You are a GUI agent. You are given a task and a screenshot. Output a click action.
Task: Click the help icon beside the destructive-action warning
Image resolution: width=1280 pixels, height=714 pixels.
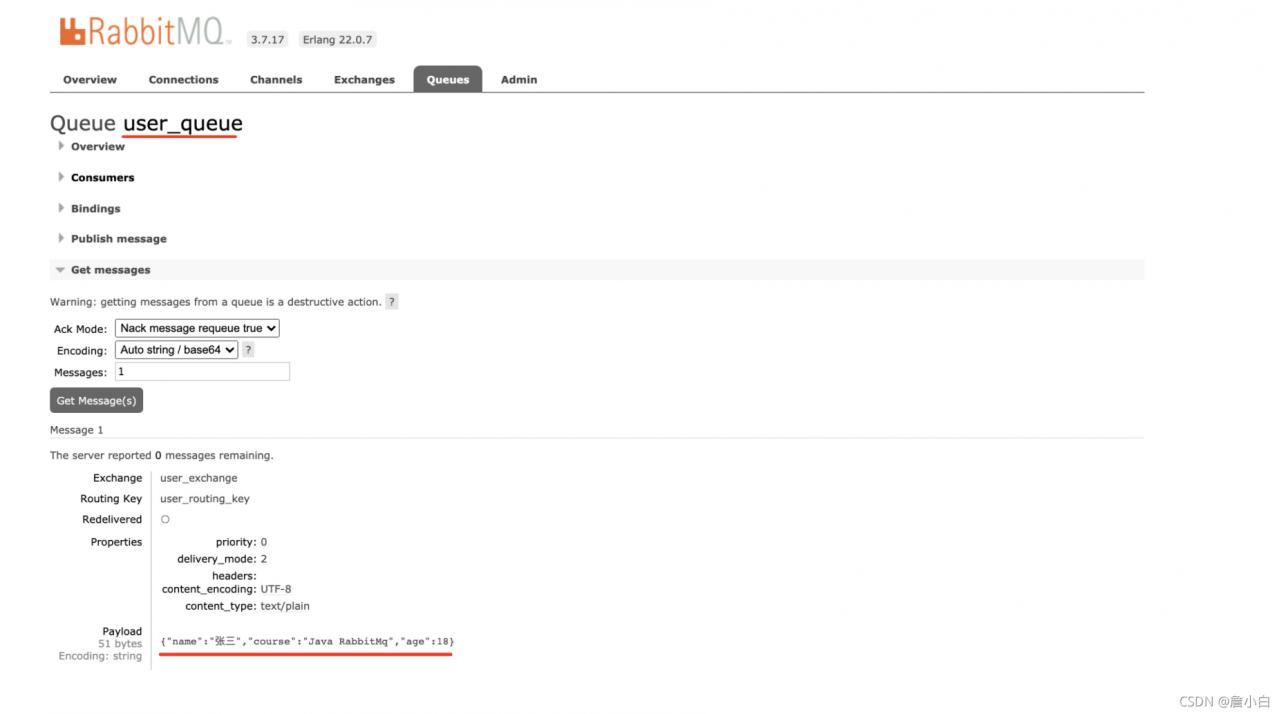point(392,302)
